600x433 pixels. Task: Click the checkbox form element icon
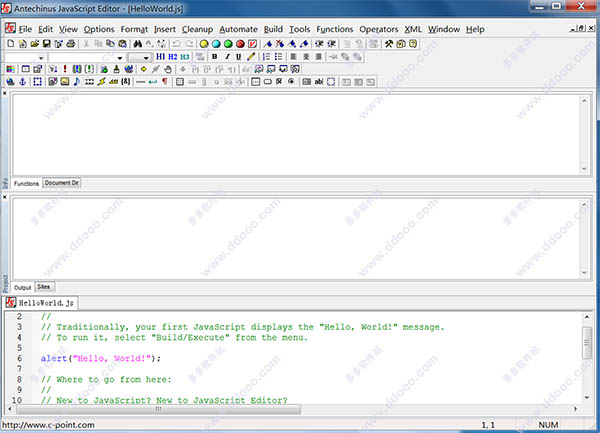[x=279, y=81]
